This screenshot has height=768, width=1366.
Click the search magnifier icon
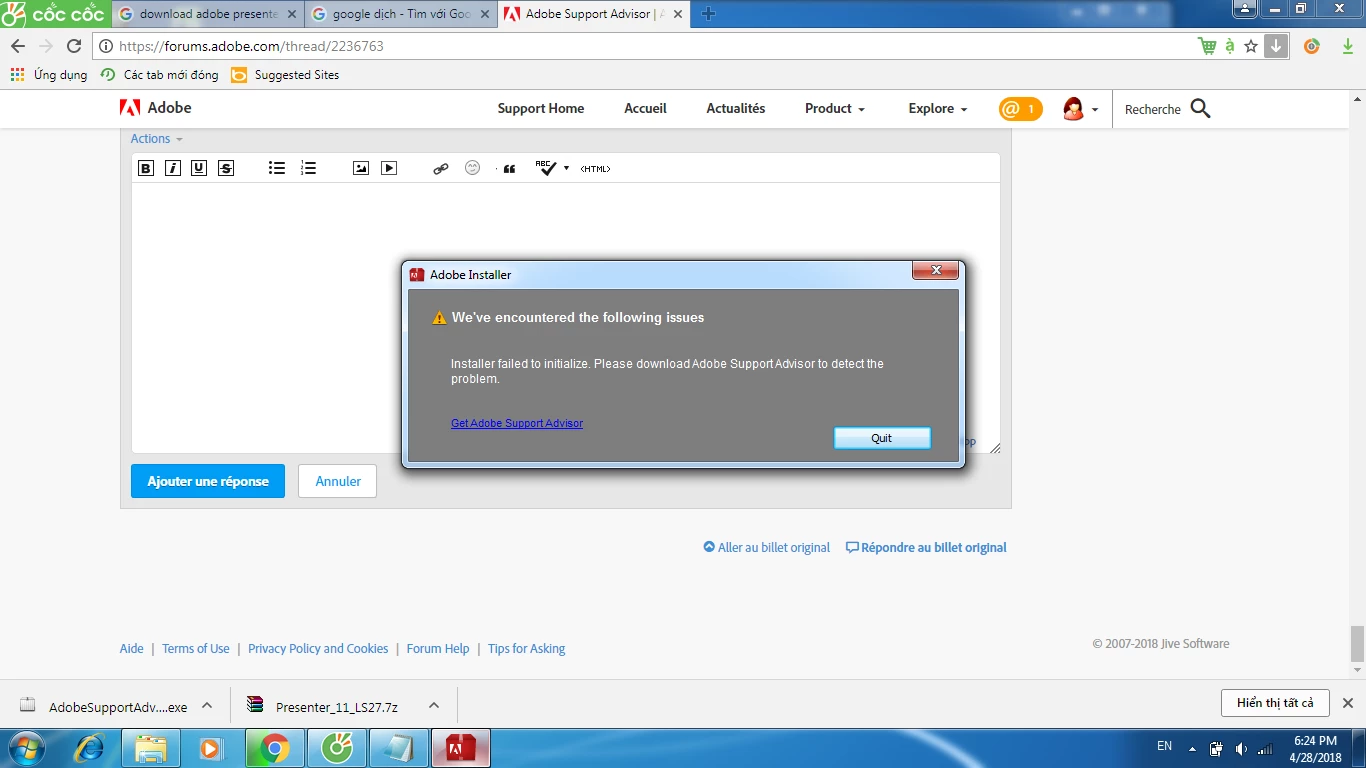[1201, 108]
